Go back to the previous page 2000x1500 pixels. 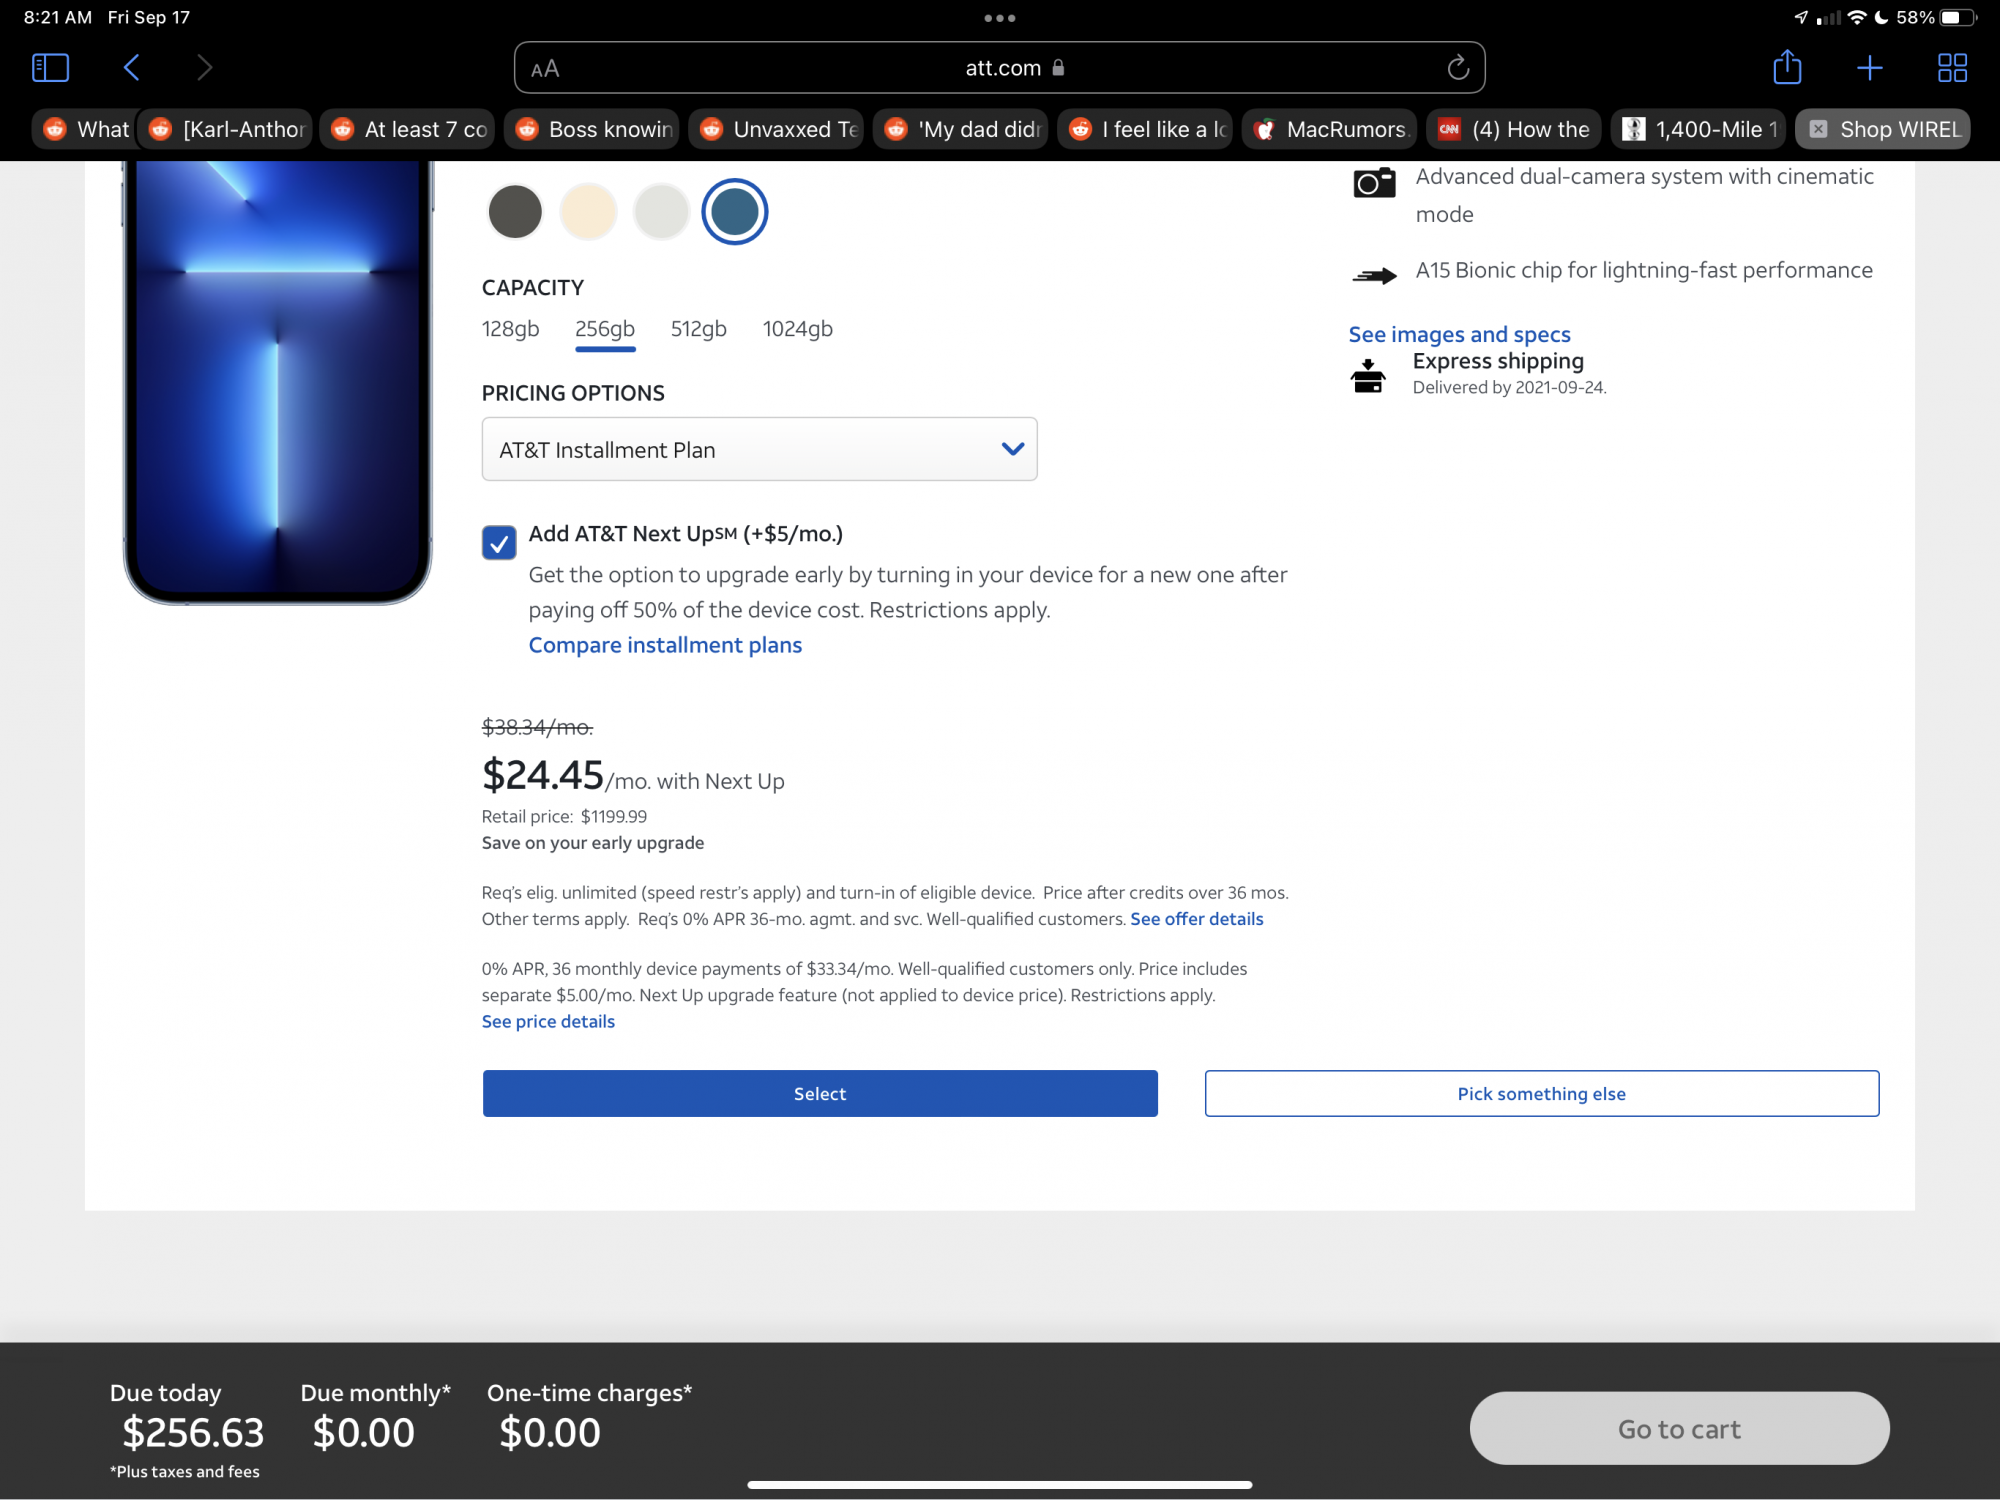pyautogui.click(x=131, y=68)
